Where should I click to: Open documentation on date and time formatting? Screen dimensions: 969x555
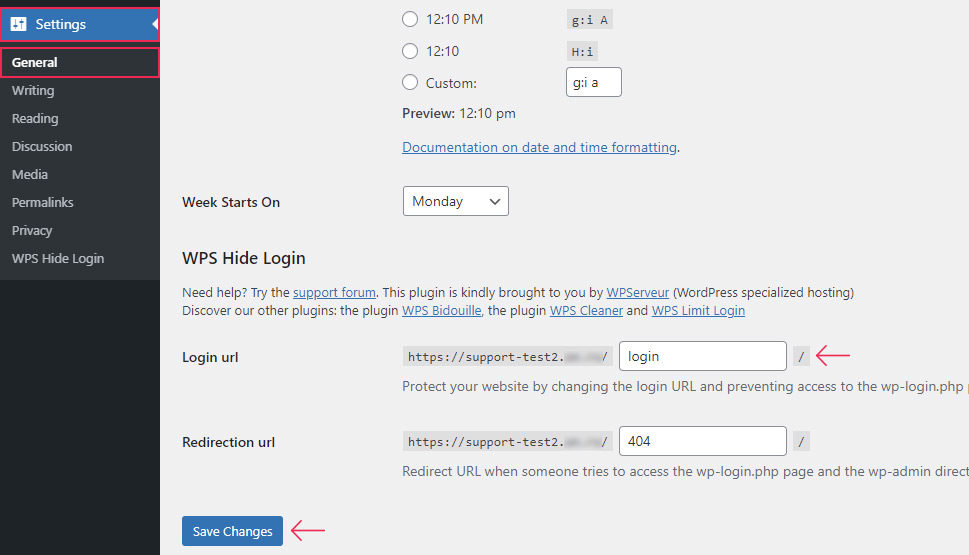point(540,147)
